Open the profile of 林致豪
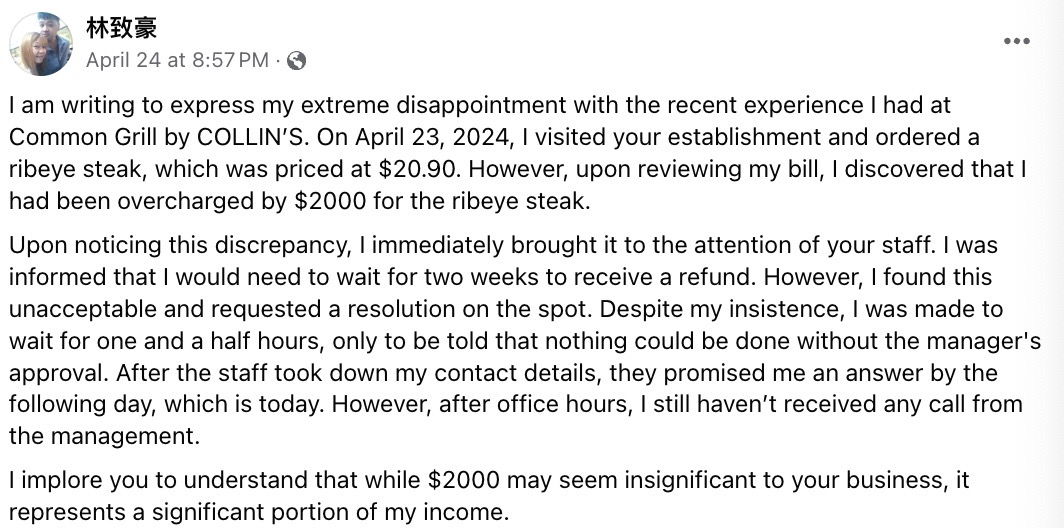 pyautogui.click(x=121, y=29)
